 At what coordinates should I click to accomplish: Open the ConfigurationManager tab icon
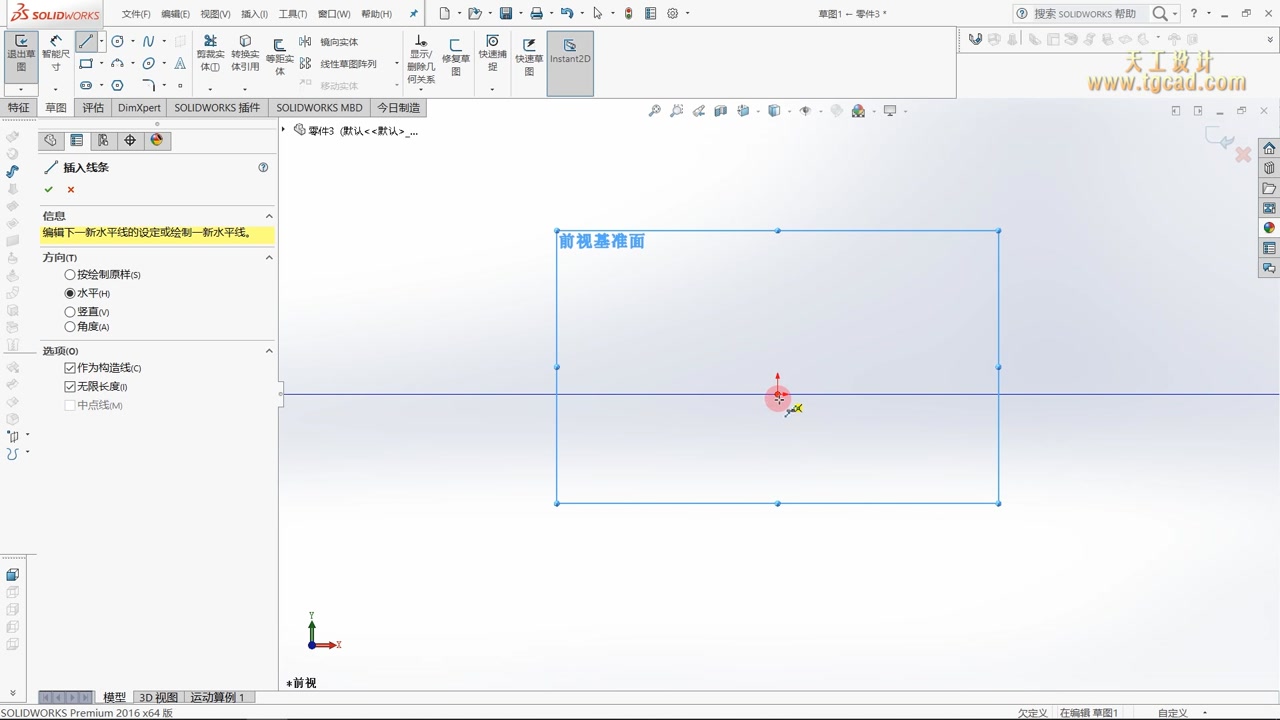pyautogui.click(x=103, y=140)
